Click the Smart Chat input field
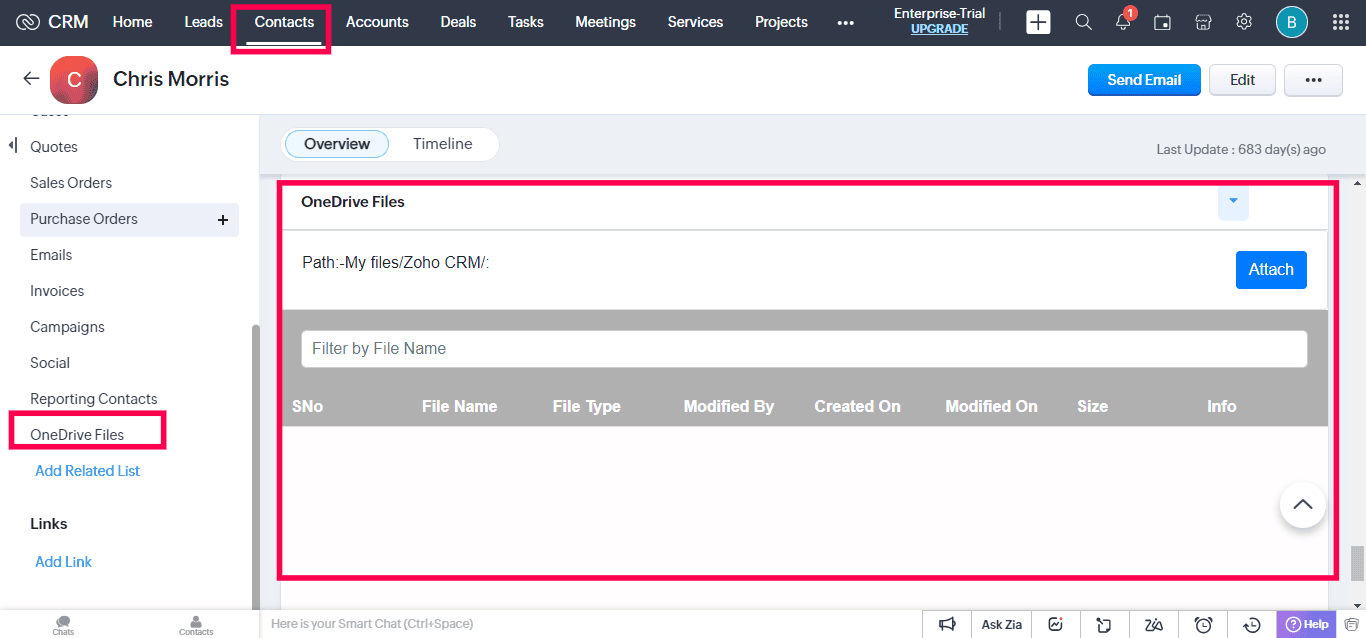 590,624
